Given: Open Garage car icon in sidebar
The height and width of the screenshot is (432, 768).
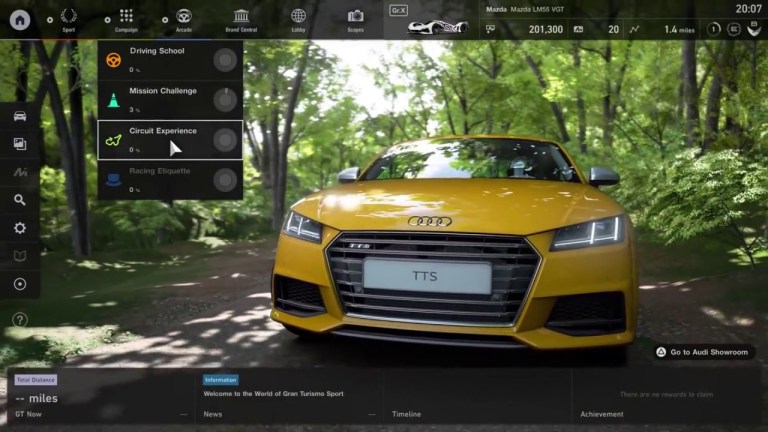Looking at the screenshot, I should click(20, 116).
